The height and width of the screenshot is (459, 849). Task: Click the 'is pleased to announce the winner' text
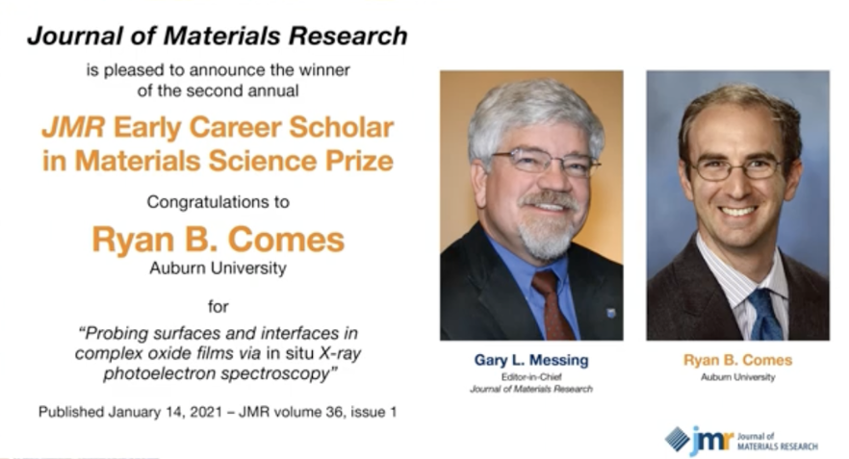point(217,70)
